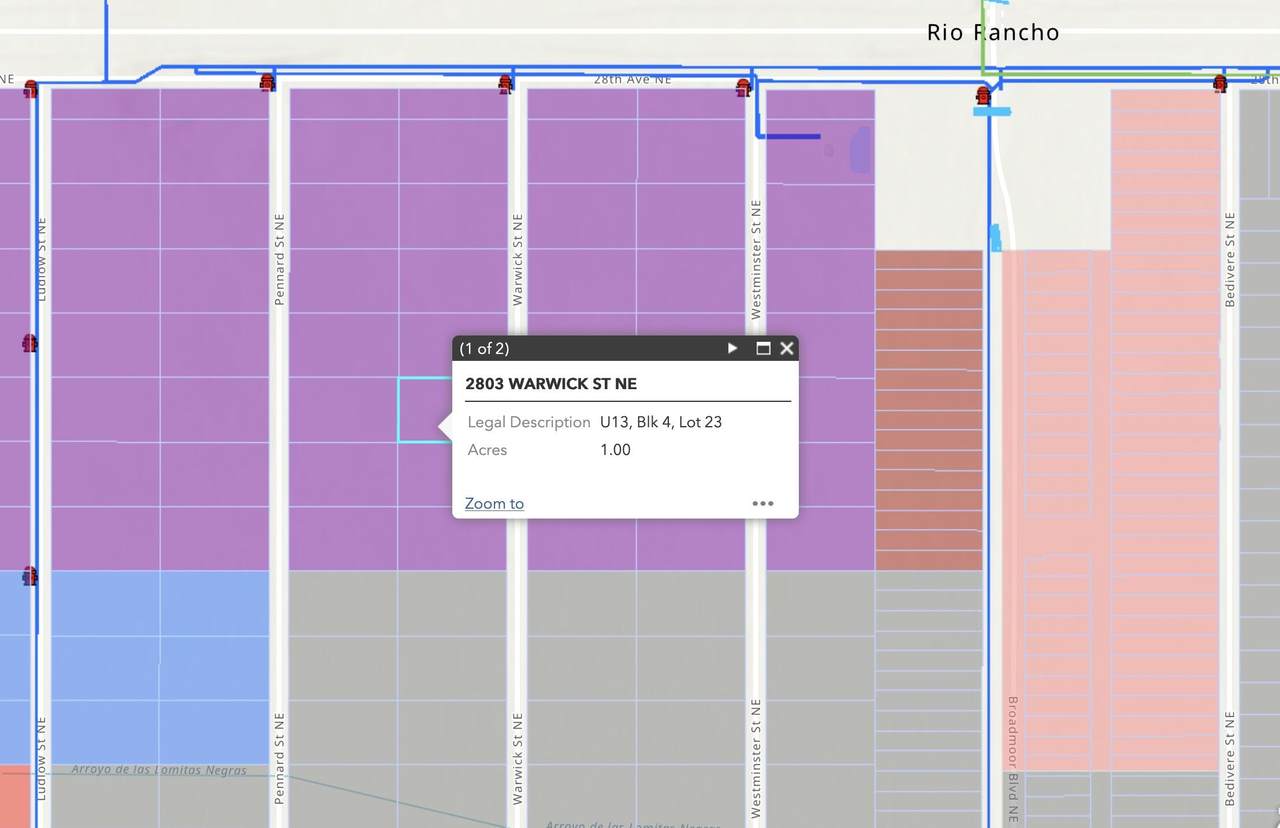Click the middle hydrant along Ludlow St
Image resolution: width=1280 pixels, height=828 pixels.
[30, 343]
